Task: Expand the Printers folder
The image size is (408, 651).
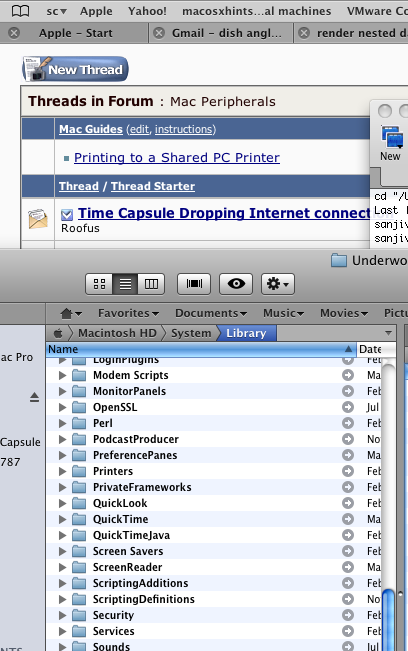Action: click(63, 471)
